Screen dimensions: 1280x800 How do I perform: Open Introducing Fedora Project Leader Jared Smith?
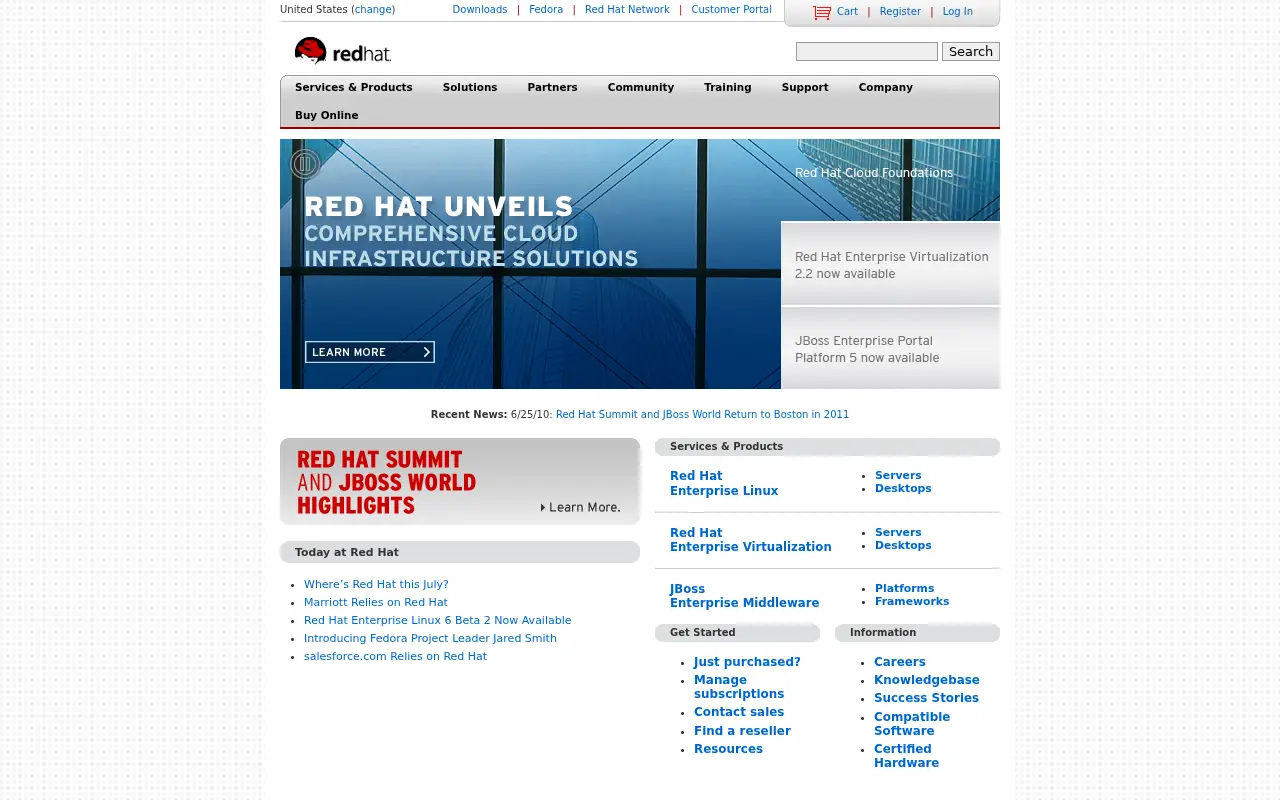click(x=430, y=639)
